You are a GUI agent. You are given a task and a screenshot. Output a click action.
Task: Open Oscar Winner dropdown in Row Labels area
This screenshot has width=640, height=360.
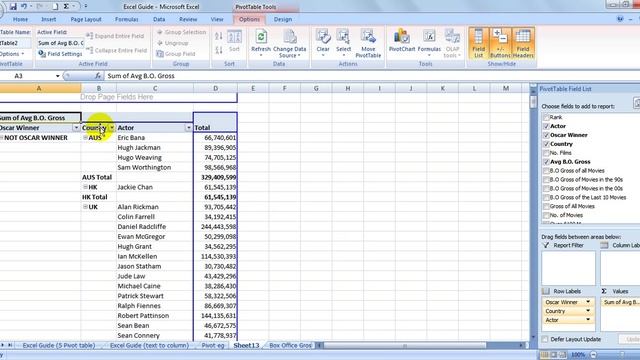588,302
